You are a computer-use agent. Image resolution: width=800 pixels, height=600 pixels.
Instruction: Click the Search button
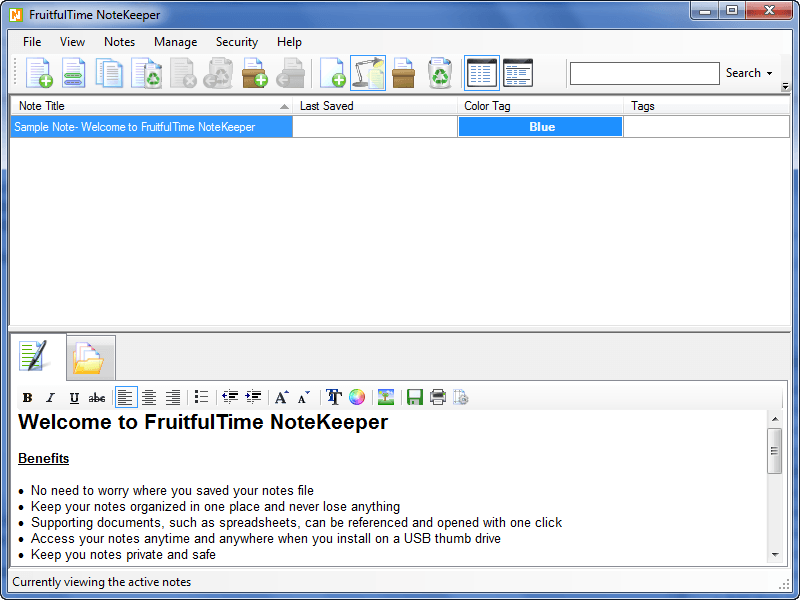point(743,73)
